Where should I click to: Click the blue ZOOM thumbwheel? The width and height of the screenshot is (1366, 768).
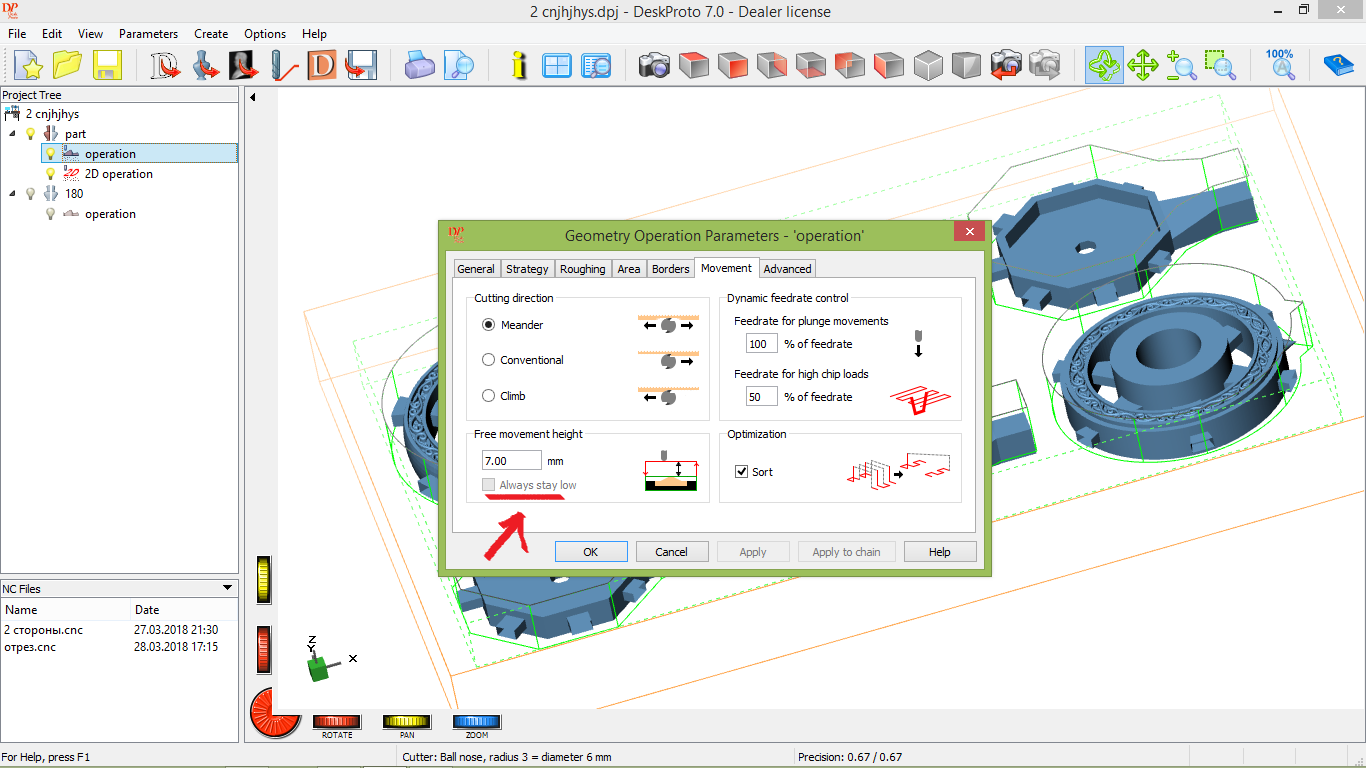pos(477,721)
